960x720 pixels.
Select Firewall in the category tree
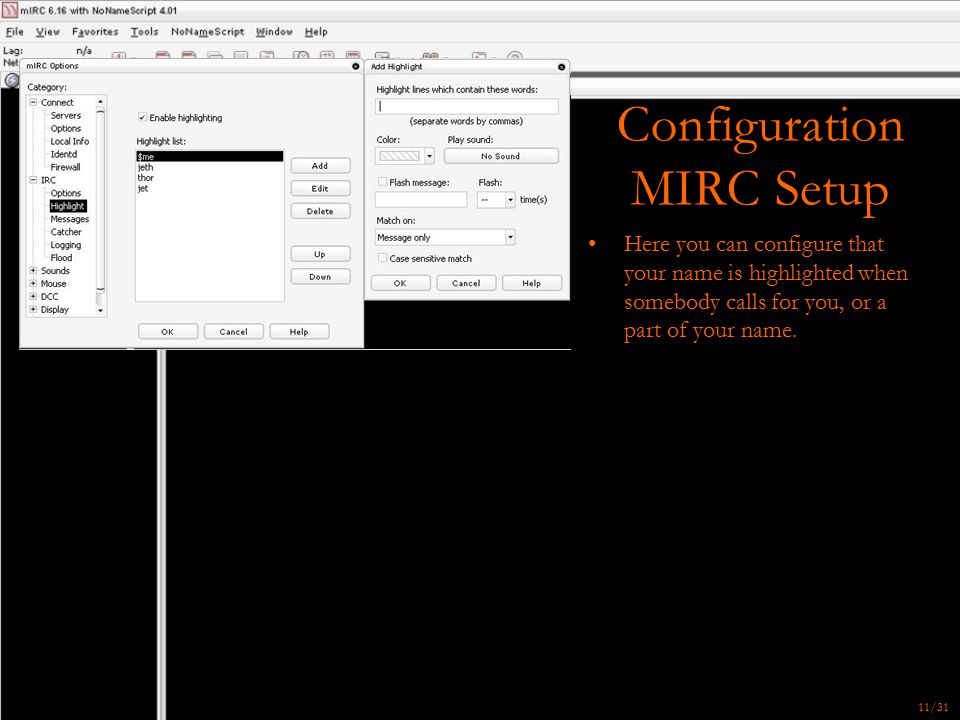click(x=66, y=167)
